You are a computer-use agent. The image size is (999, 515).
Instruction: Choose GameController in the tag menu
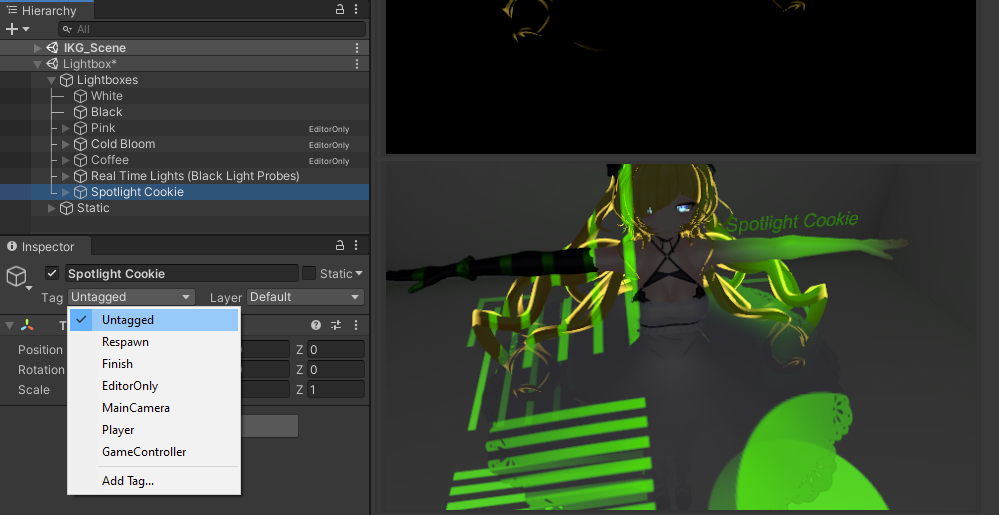pos(154,452)
